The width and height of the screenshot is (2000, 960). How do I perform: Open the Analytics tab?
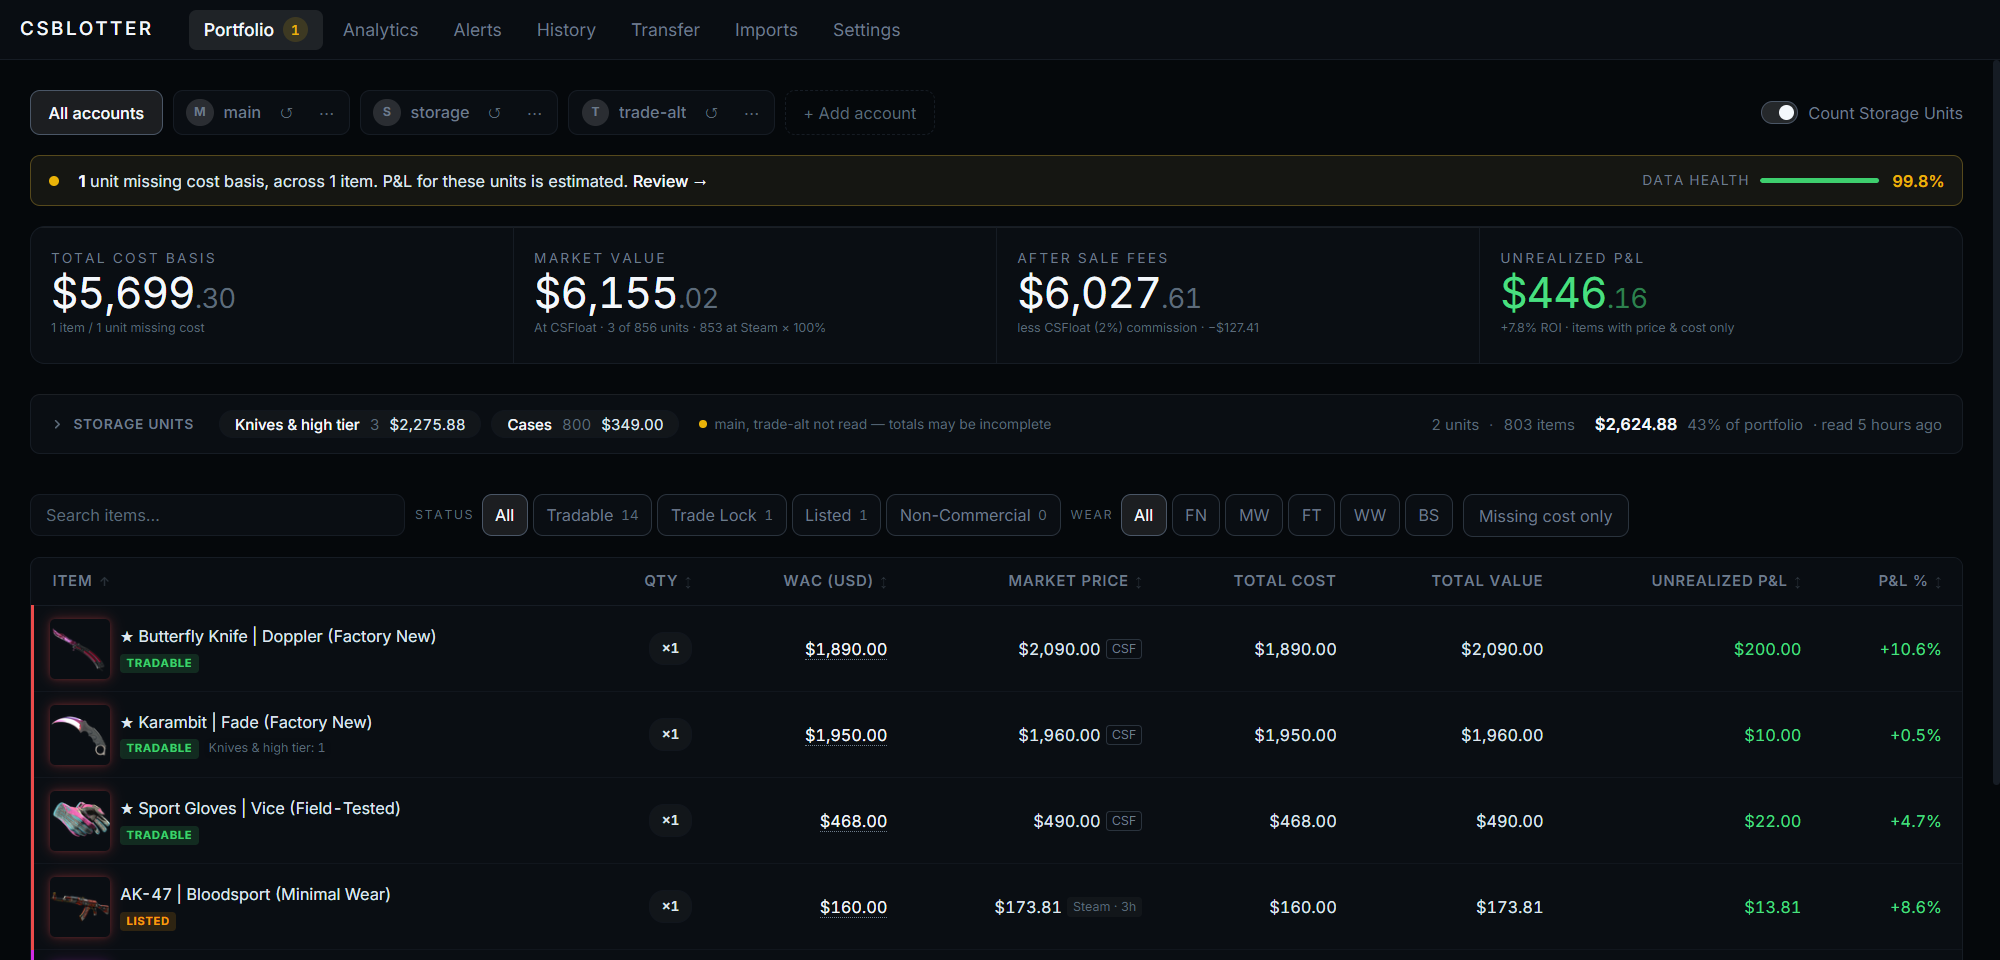(x=380, y=30)
